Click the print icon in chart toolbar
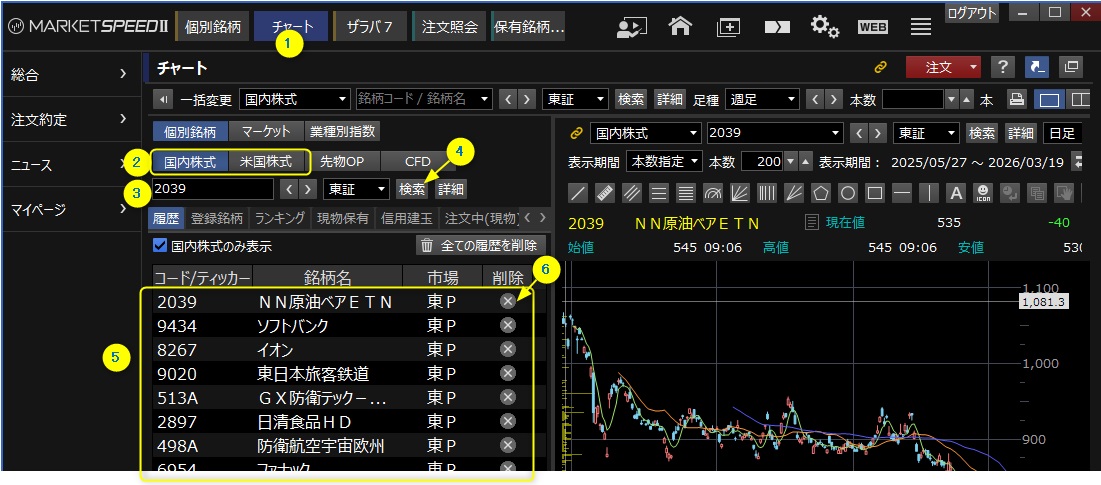Screen dimensions: 1101x485 (1016, 99)
